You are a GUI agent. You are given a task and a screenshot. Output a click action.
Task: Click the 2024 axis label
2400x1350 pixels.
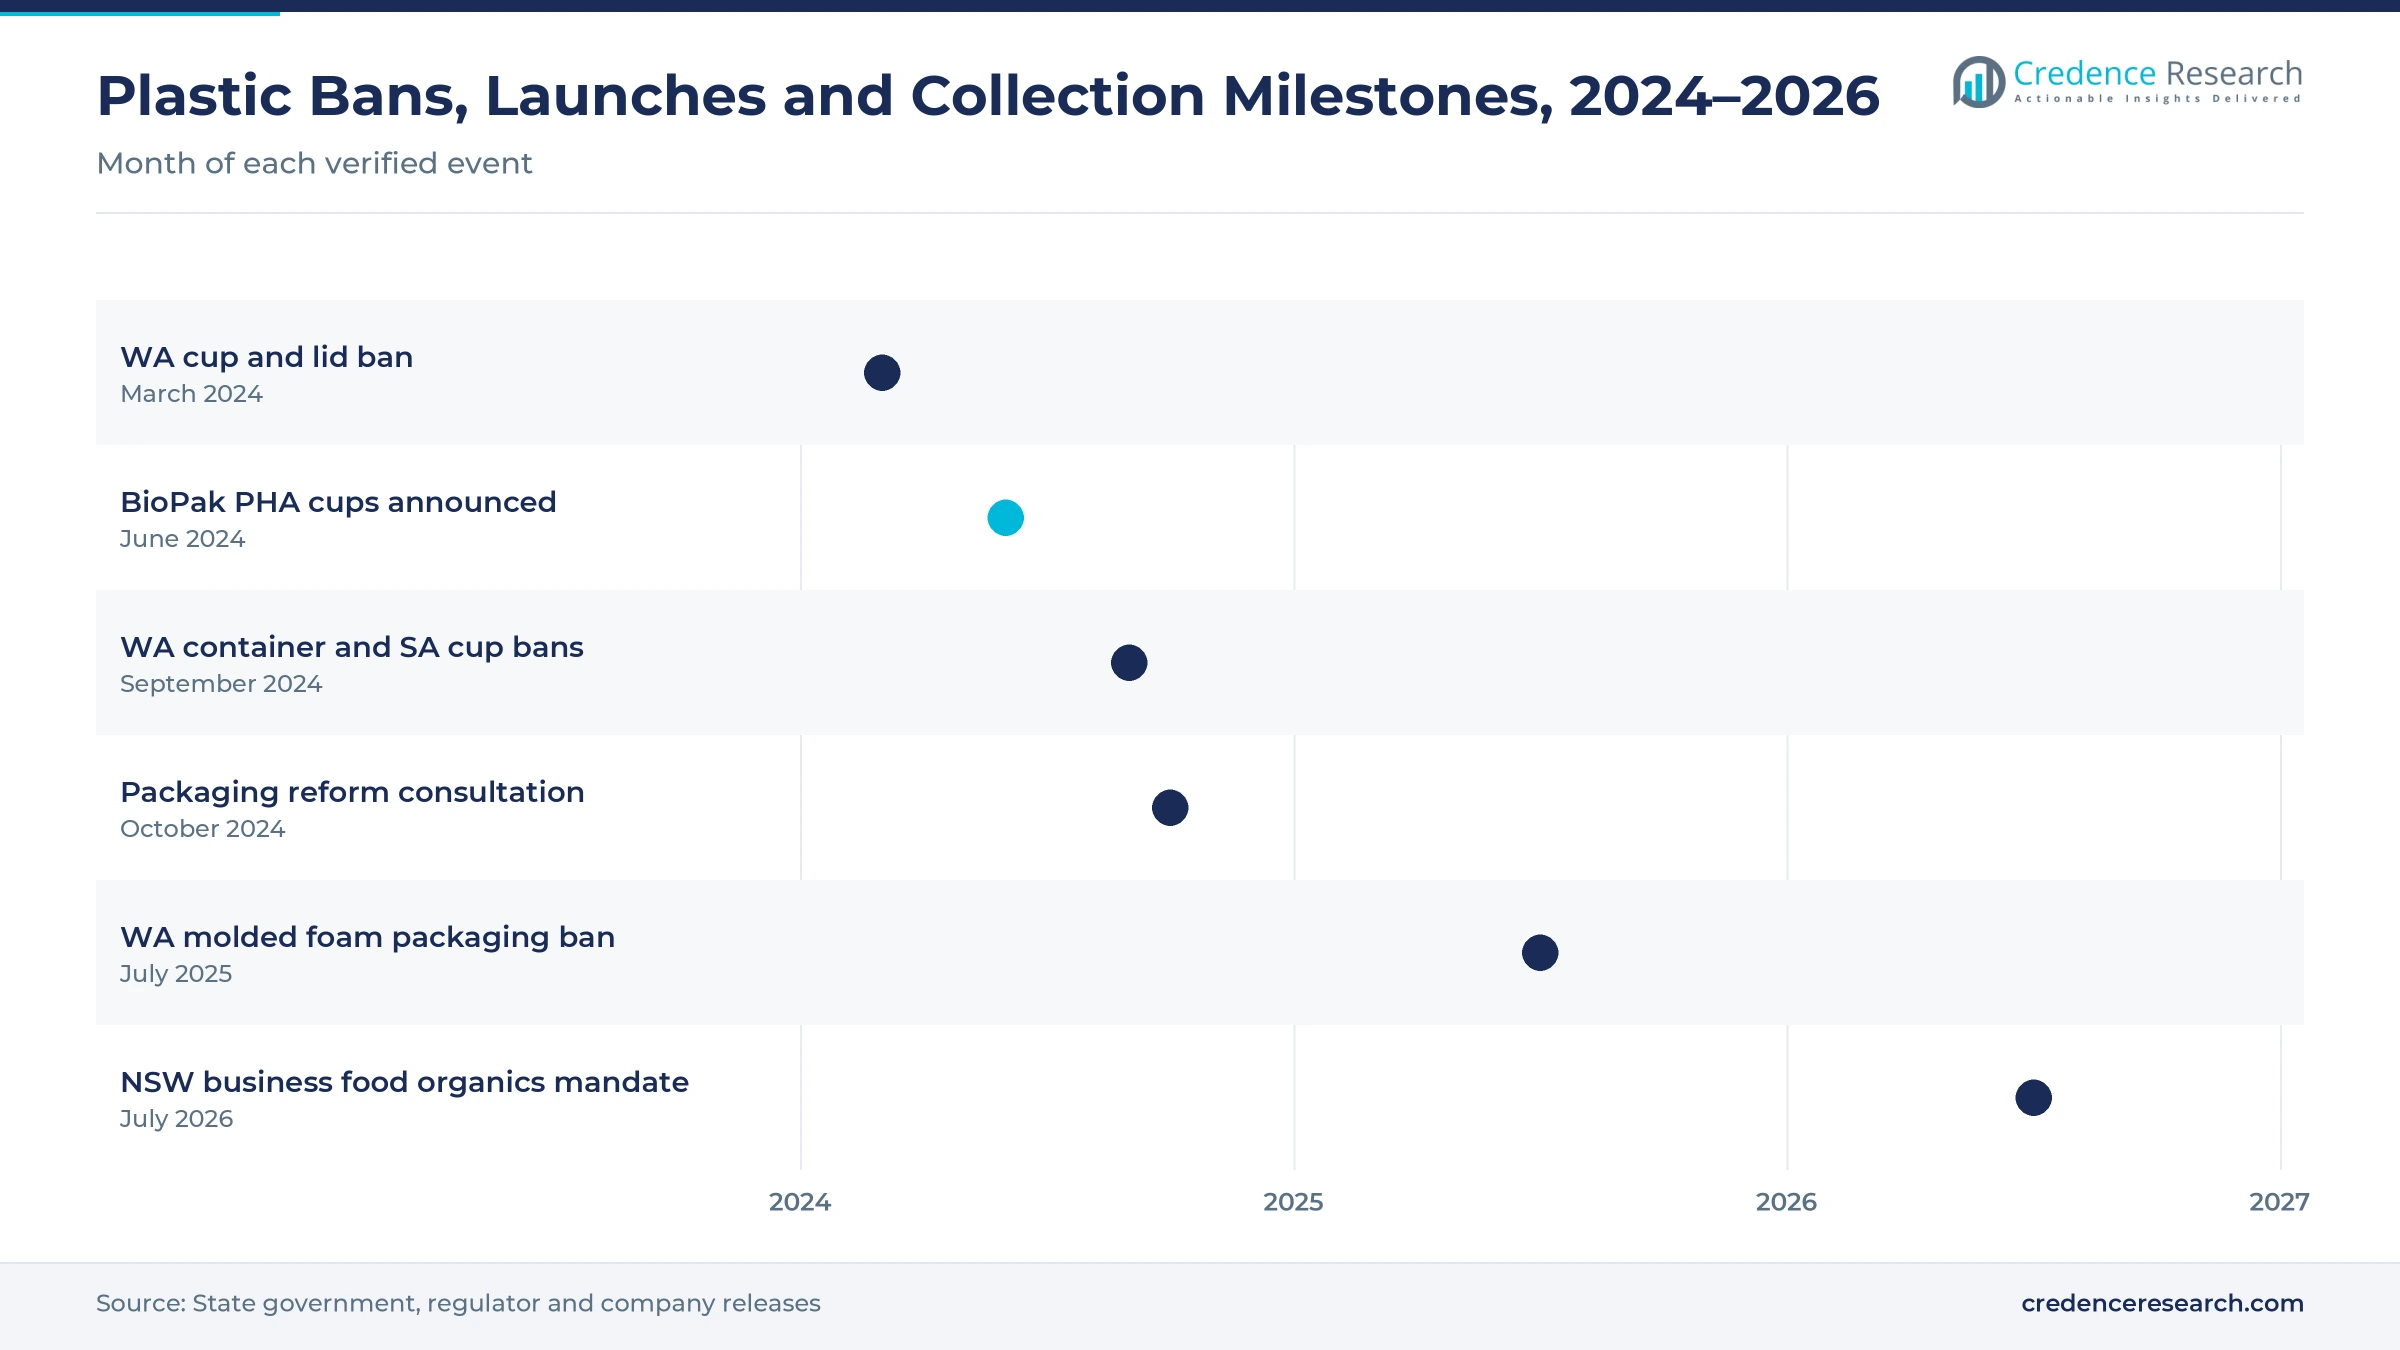pos(800,1202)
